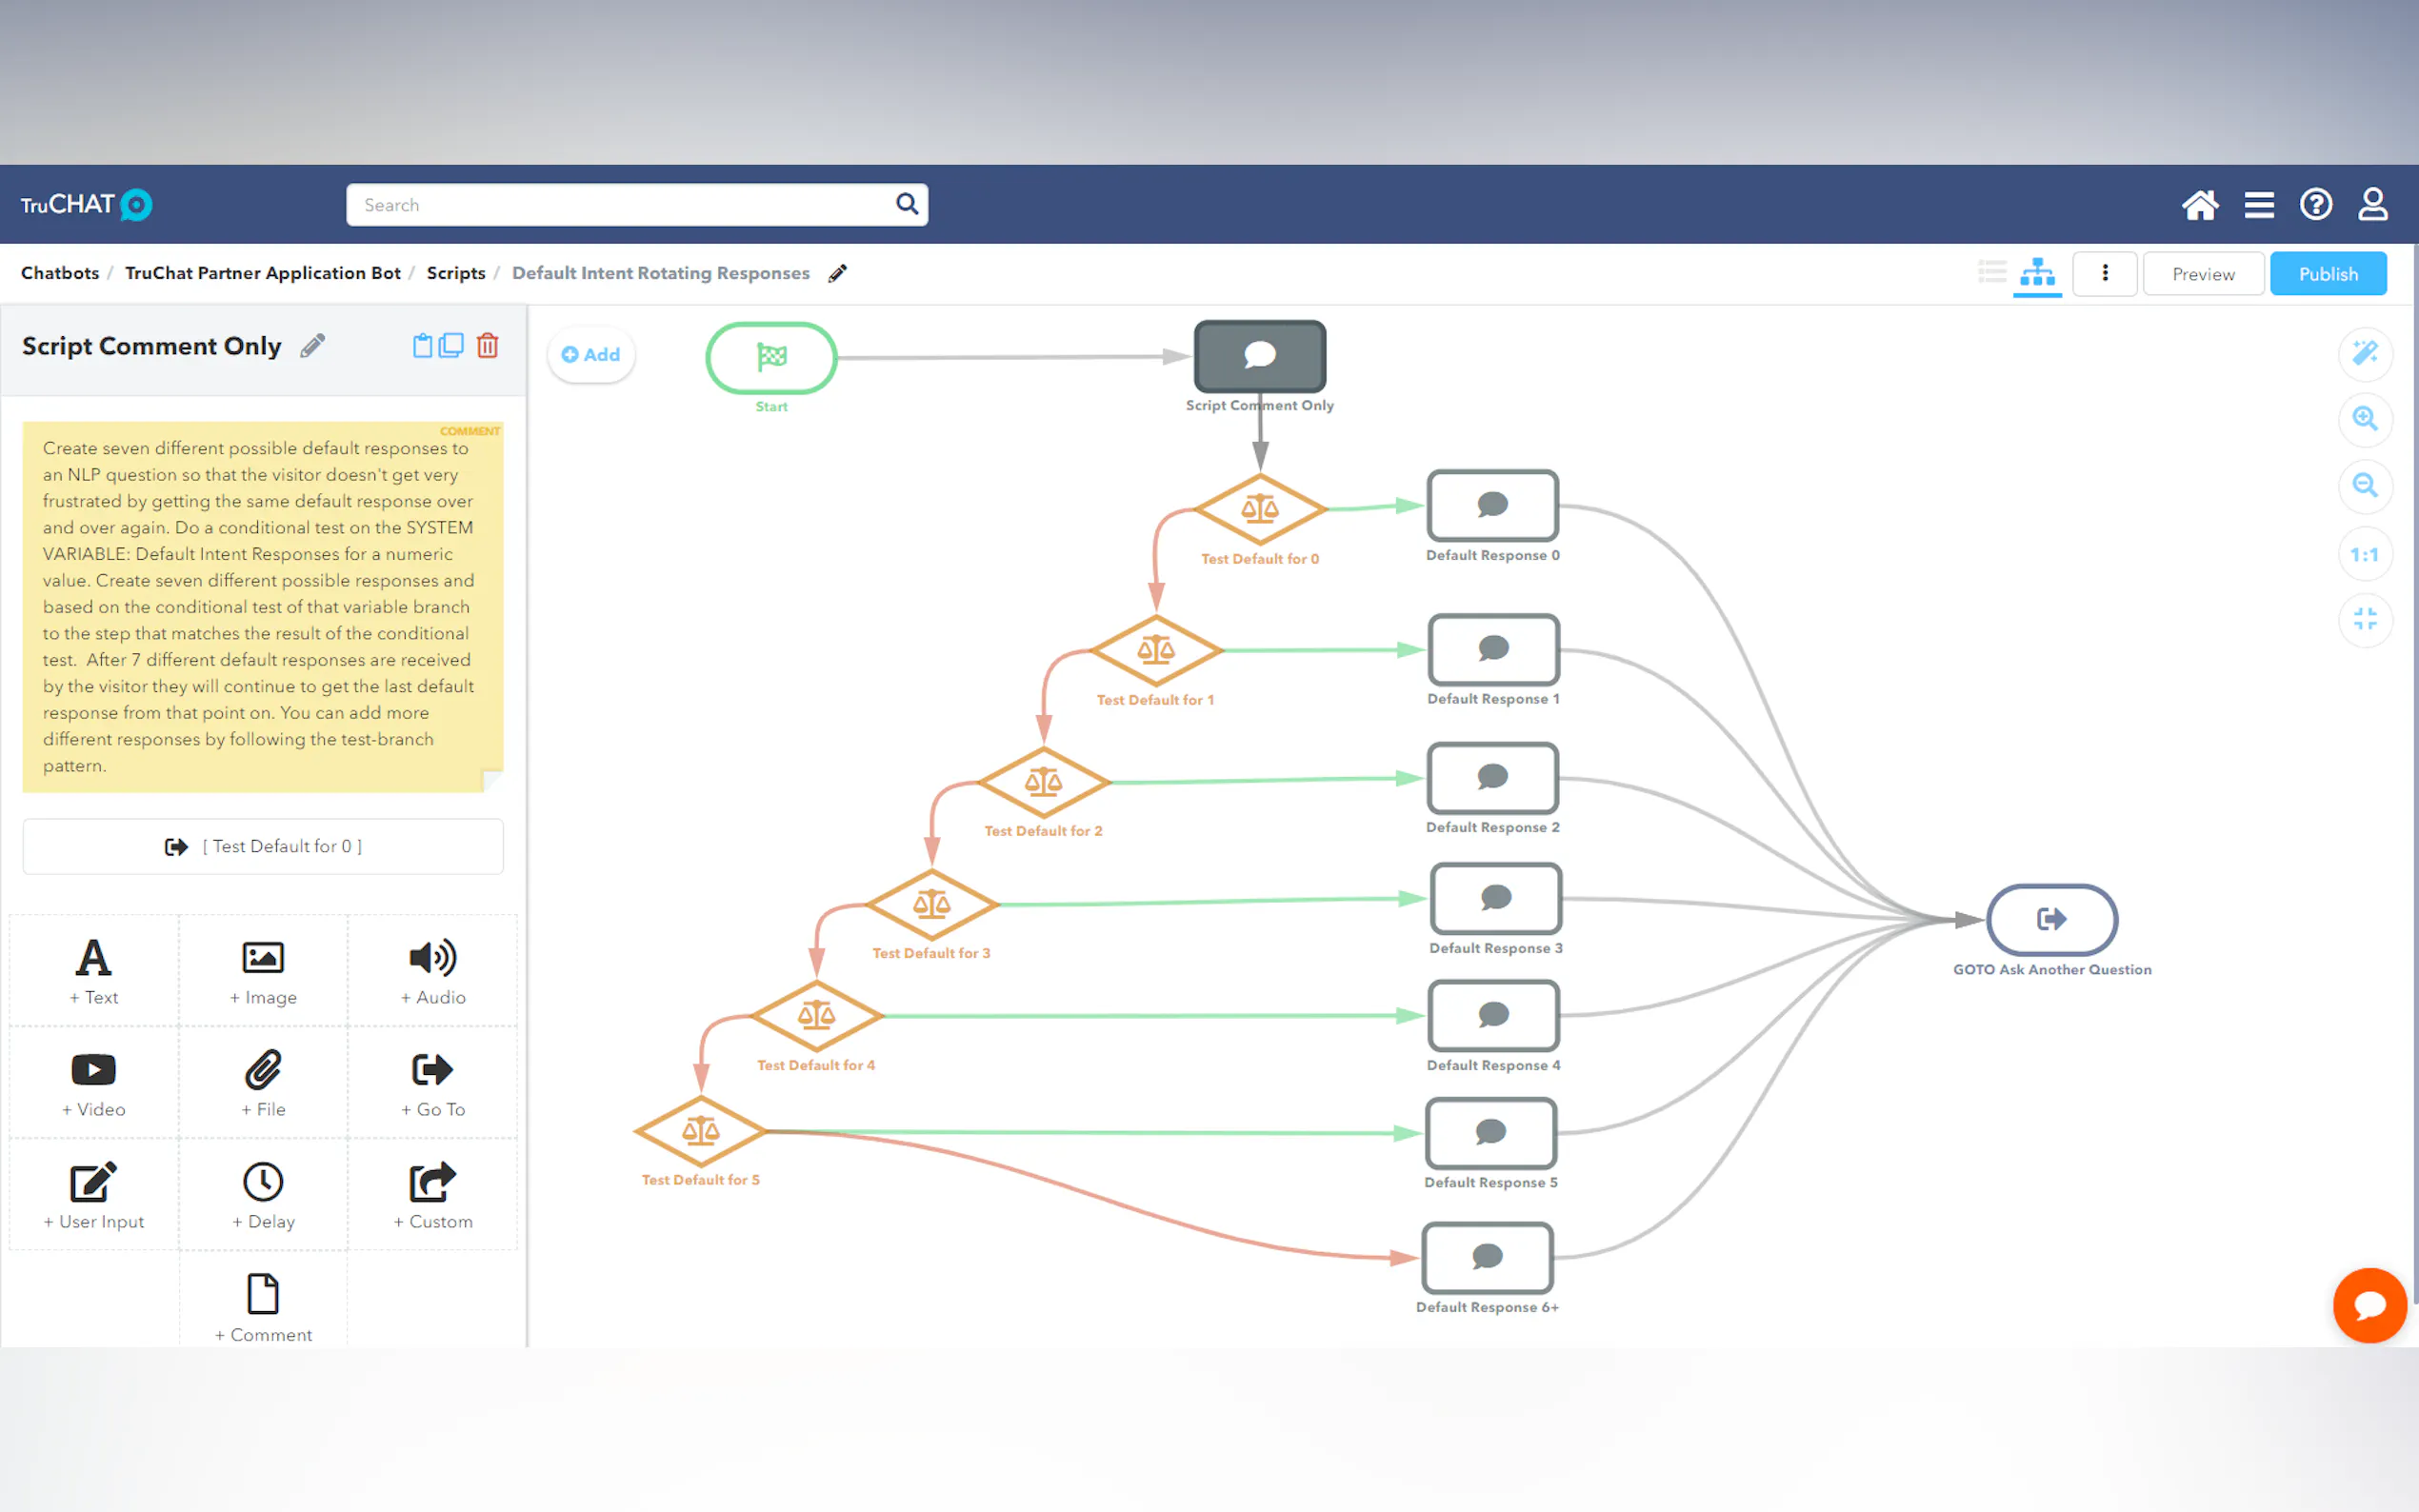Click the red trash delete icon
Screen dimensions: 2419x1512
487,346
